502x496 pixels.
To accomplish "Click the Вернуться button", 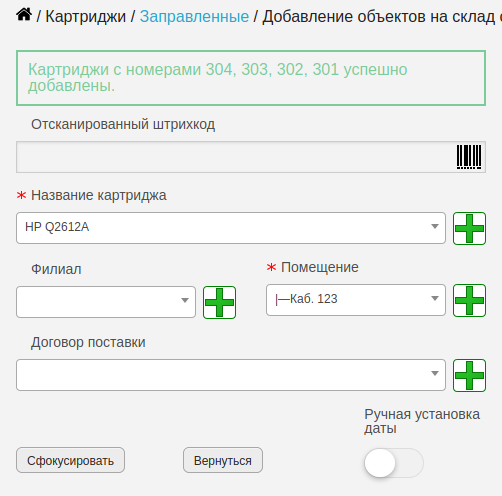I will pos(223,460).
